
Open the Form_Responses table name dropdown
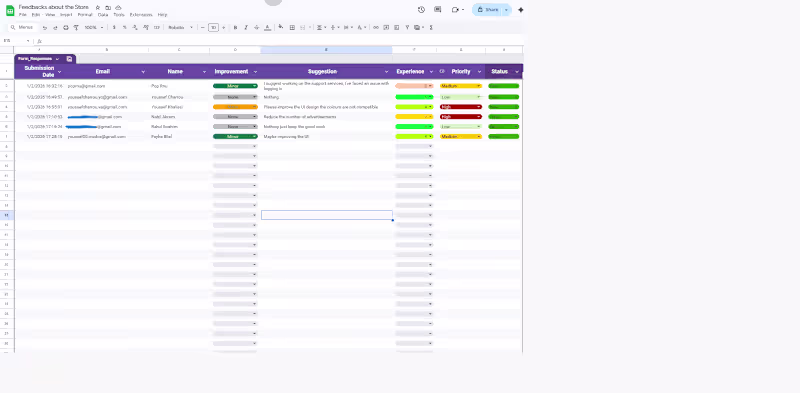57,59
